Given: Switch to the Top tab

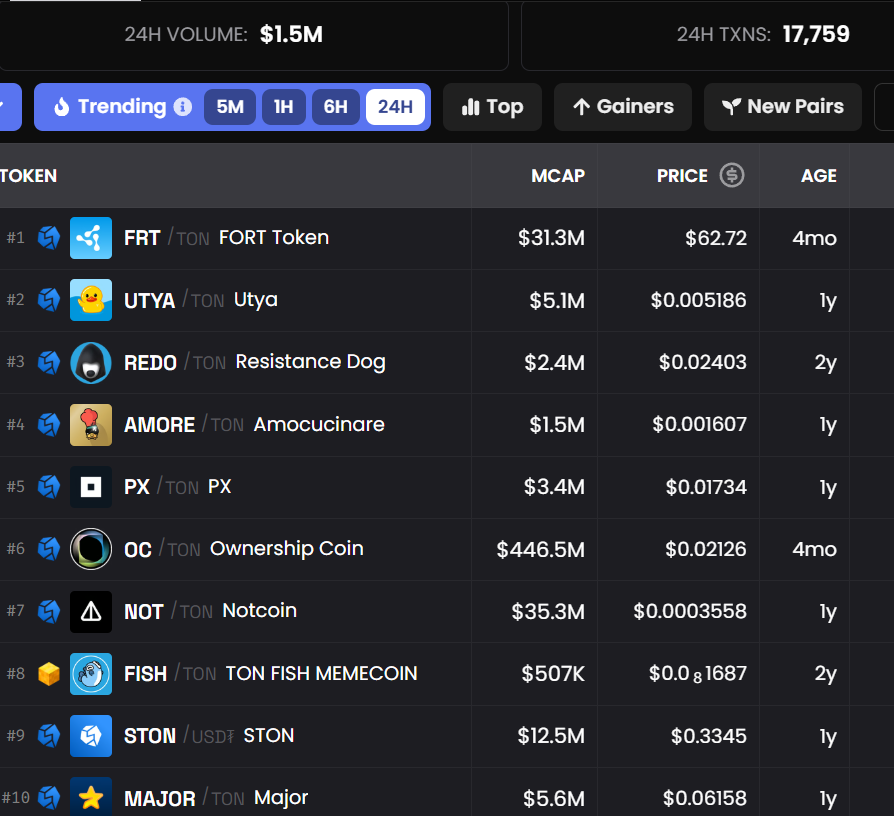Looking at the screenshot, I should tap(492, 107).
